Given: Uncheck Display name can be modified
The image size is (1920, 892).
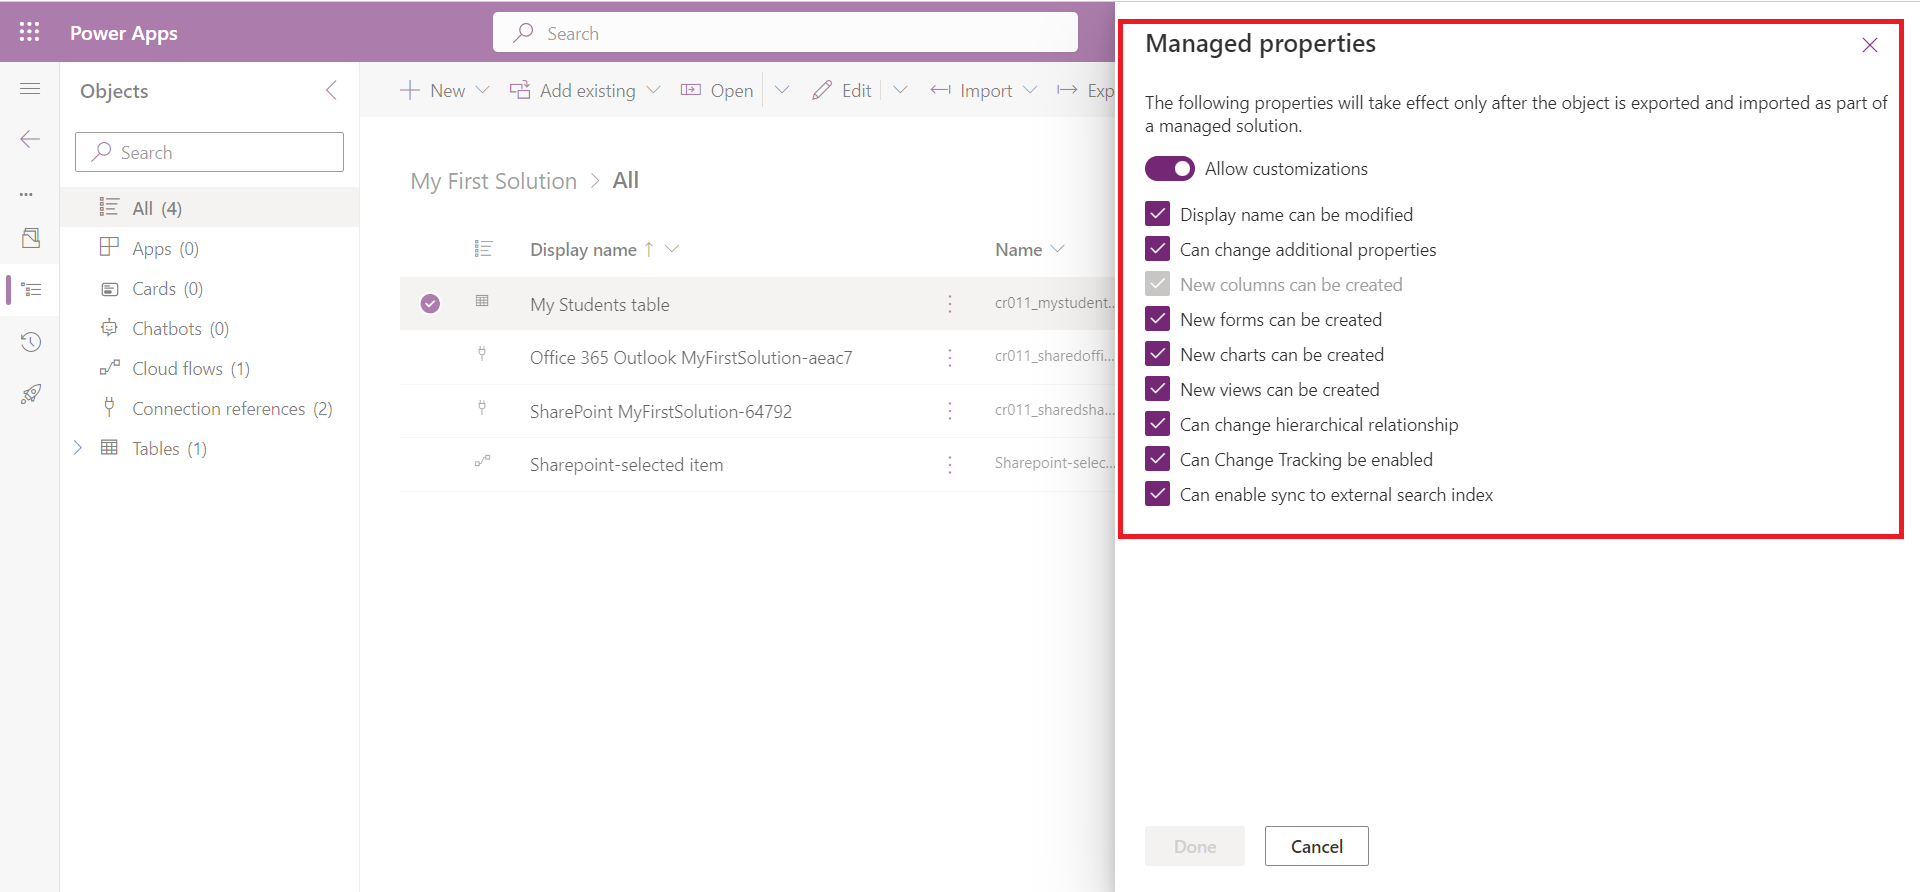Looking at the screenshot, I should click(x=1158, y=214).
